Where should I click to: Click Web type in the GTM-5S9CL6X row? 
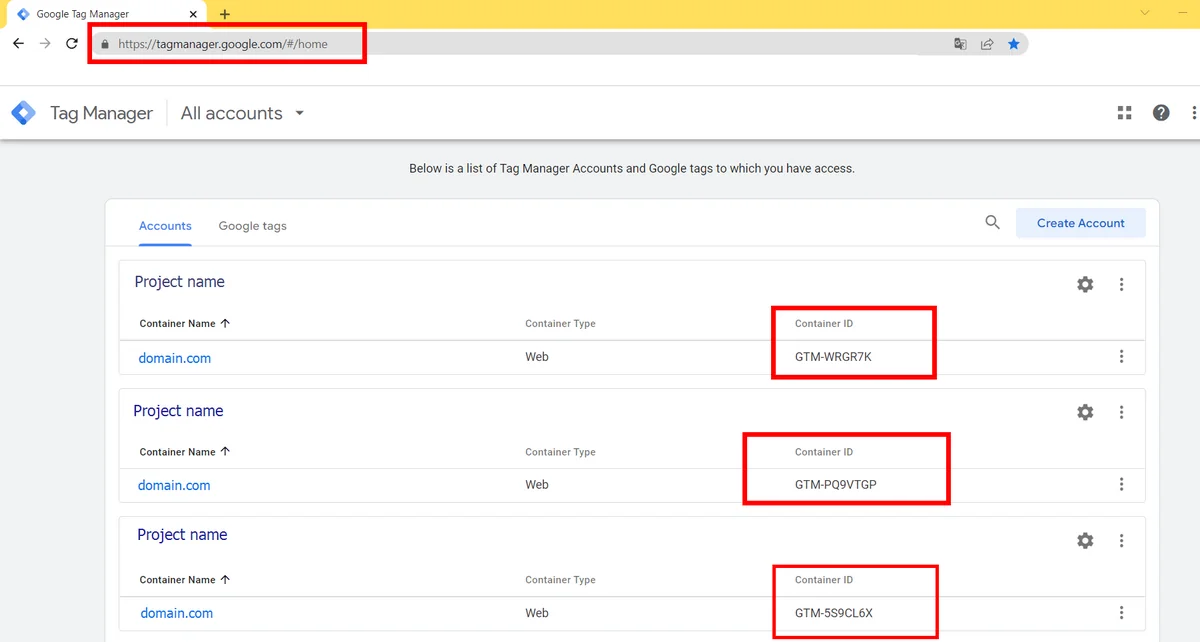click(x=537, y=613)
